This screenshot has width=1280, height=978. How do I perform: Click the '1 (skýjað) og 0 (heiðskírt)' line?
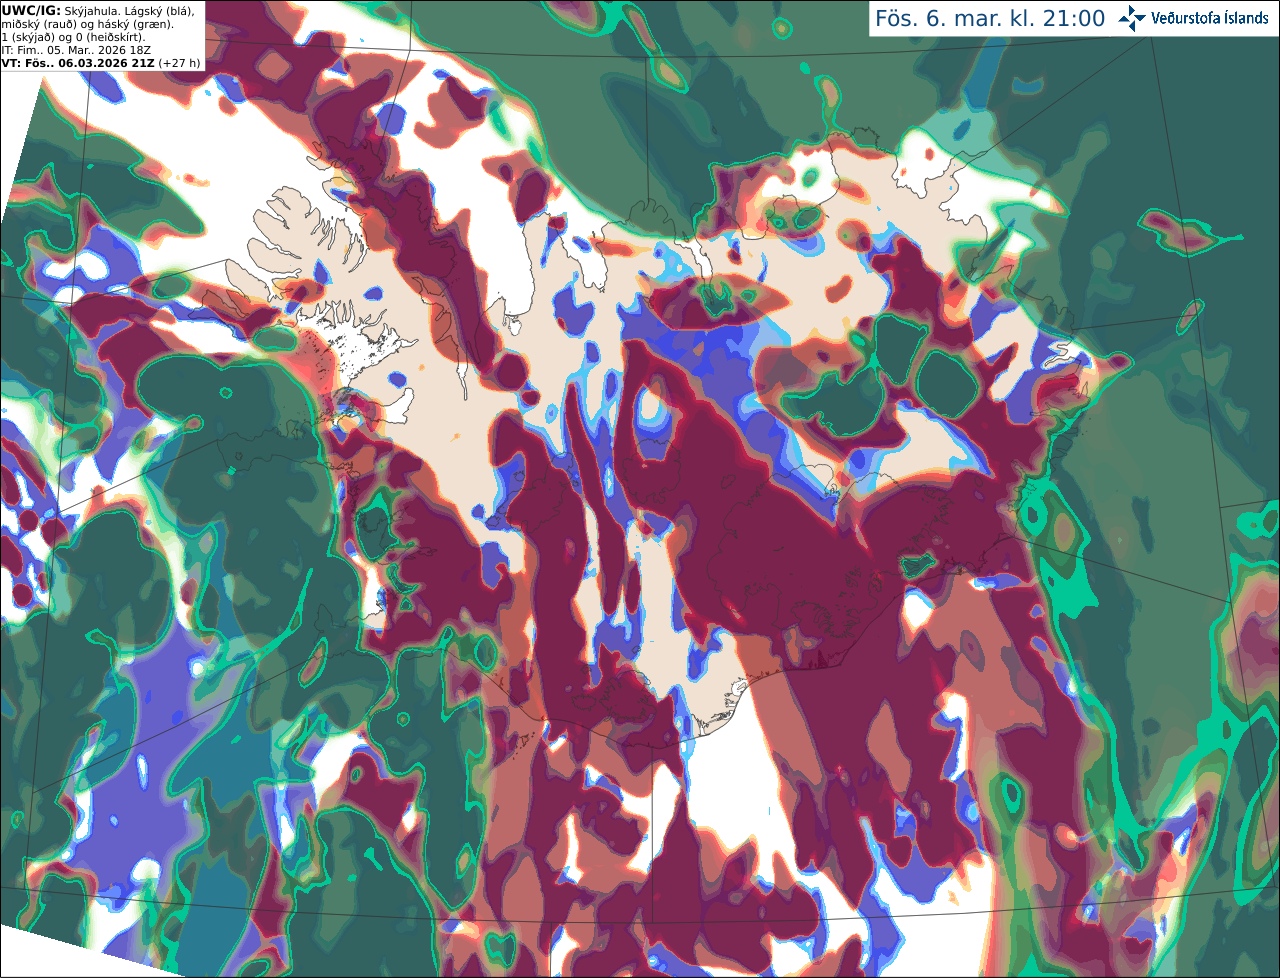click(x=73, y=37)
